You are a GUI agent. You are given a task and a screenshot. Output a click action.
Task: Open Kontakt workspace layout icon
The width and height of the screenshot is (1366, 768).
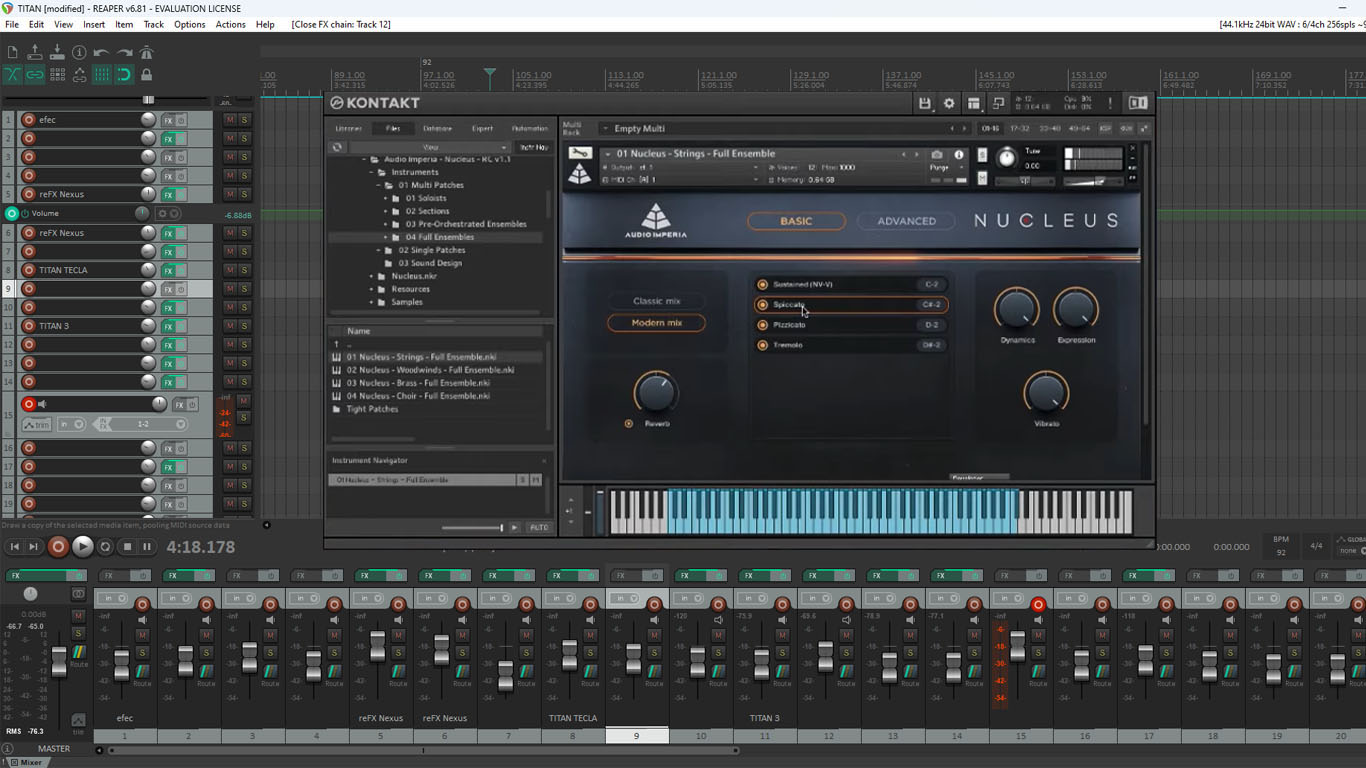coord(973,103)
